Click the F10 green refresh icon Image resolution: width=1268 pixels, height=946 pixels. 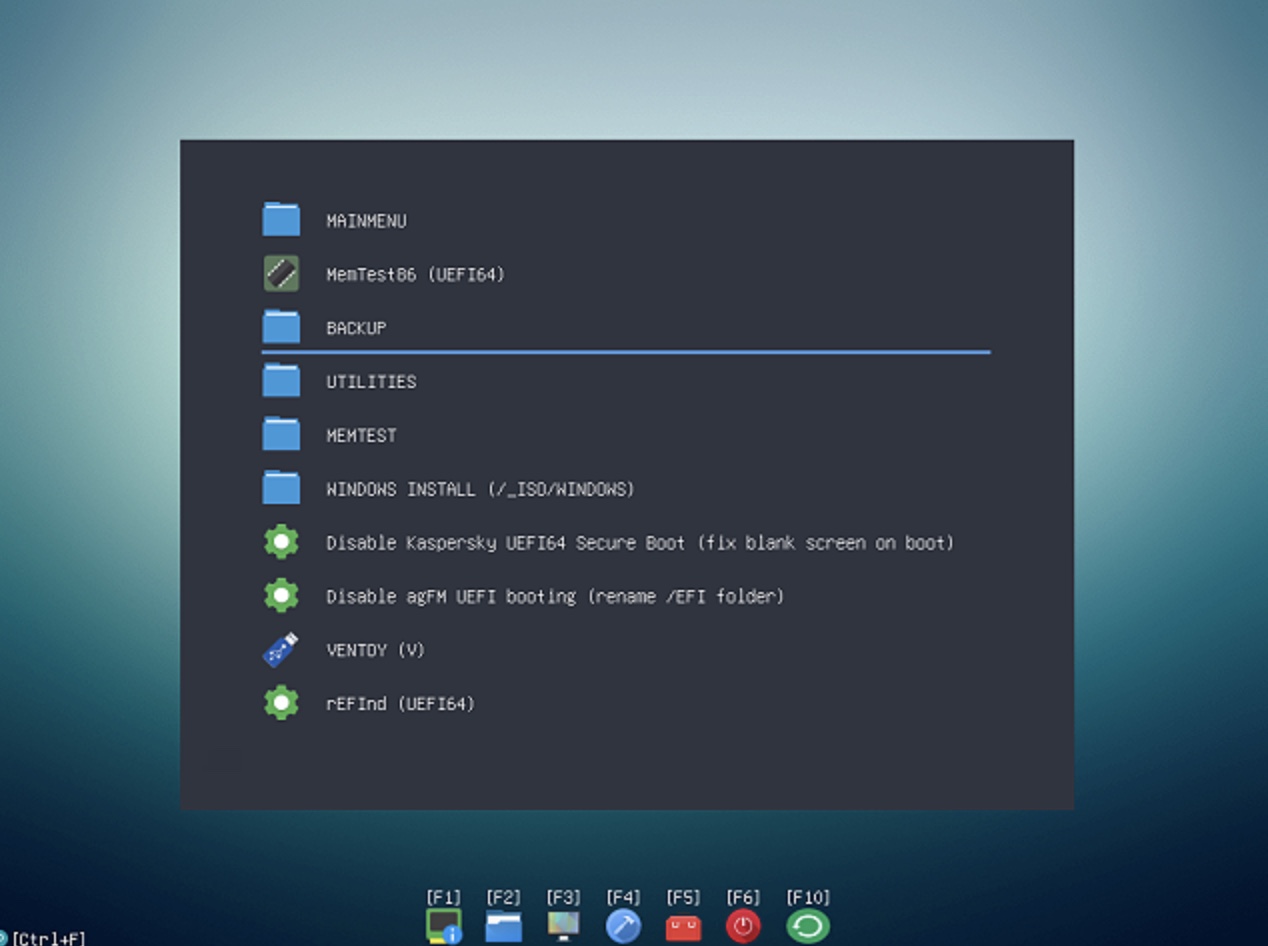808,926
